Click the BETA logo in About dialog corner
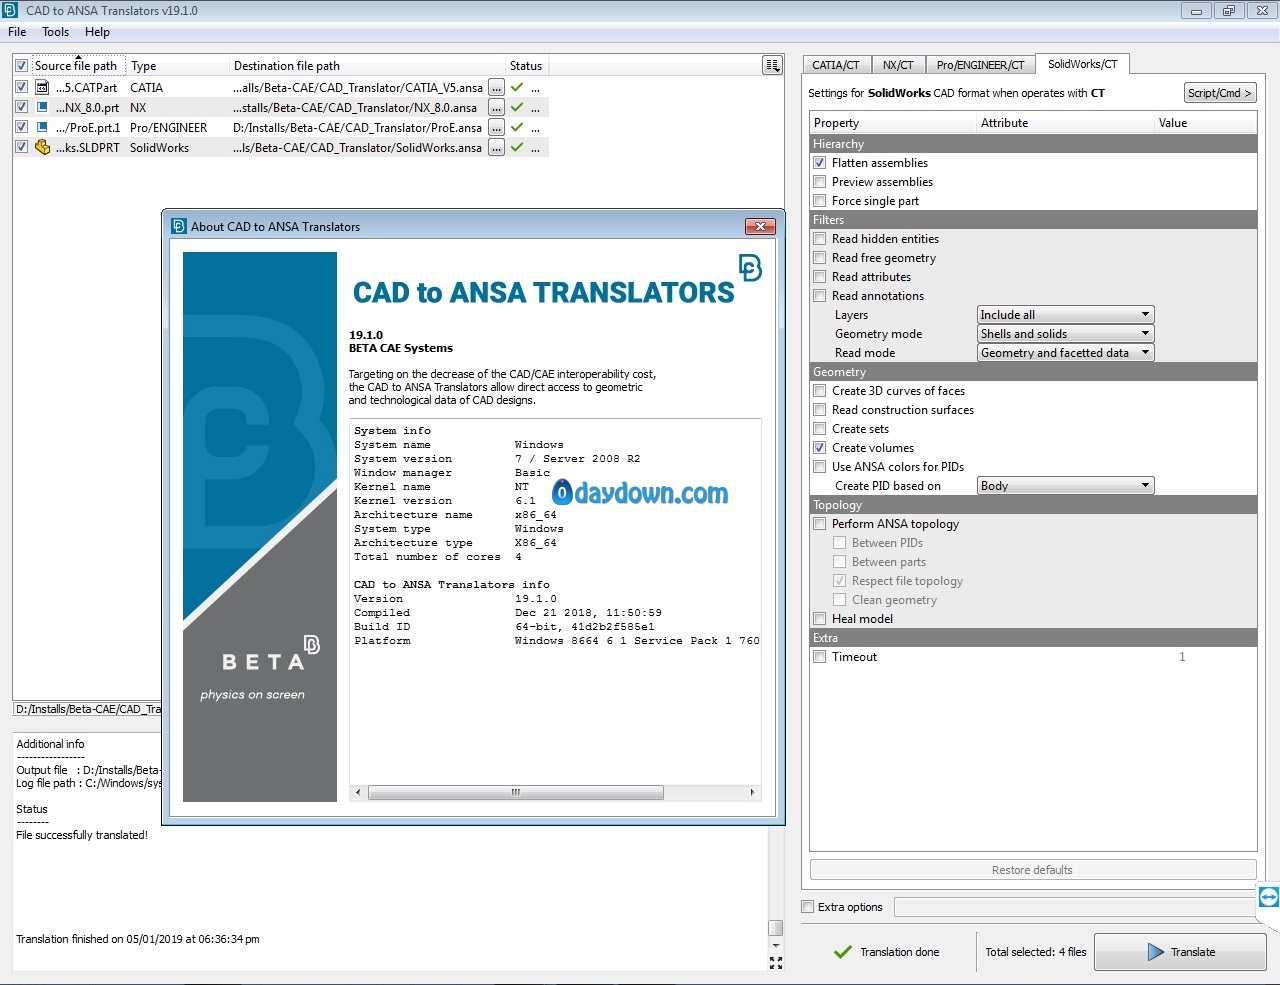The width and height of the screenshot is (1280, 985). click(750, 268)
